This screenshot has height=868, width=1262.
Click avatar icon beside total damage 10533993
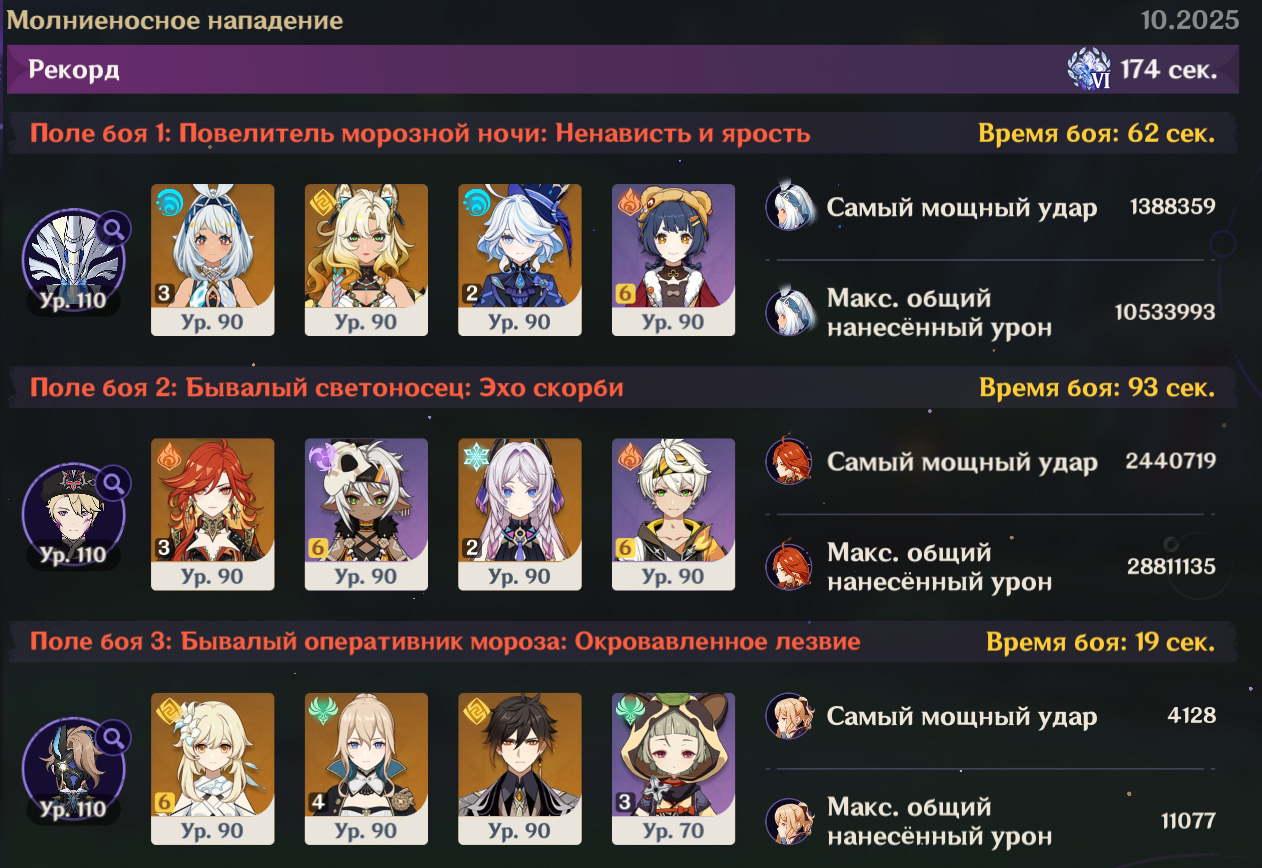pyautogui.click(x=787, y=312)
